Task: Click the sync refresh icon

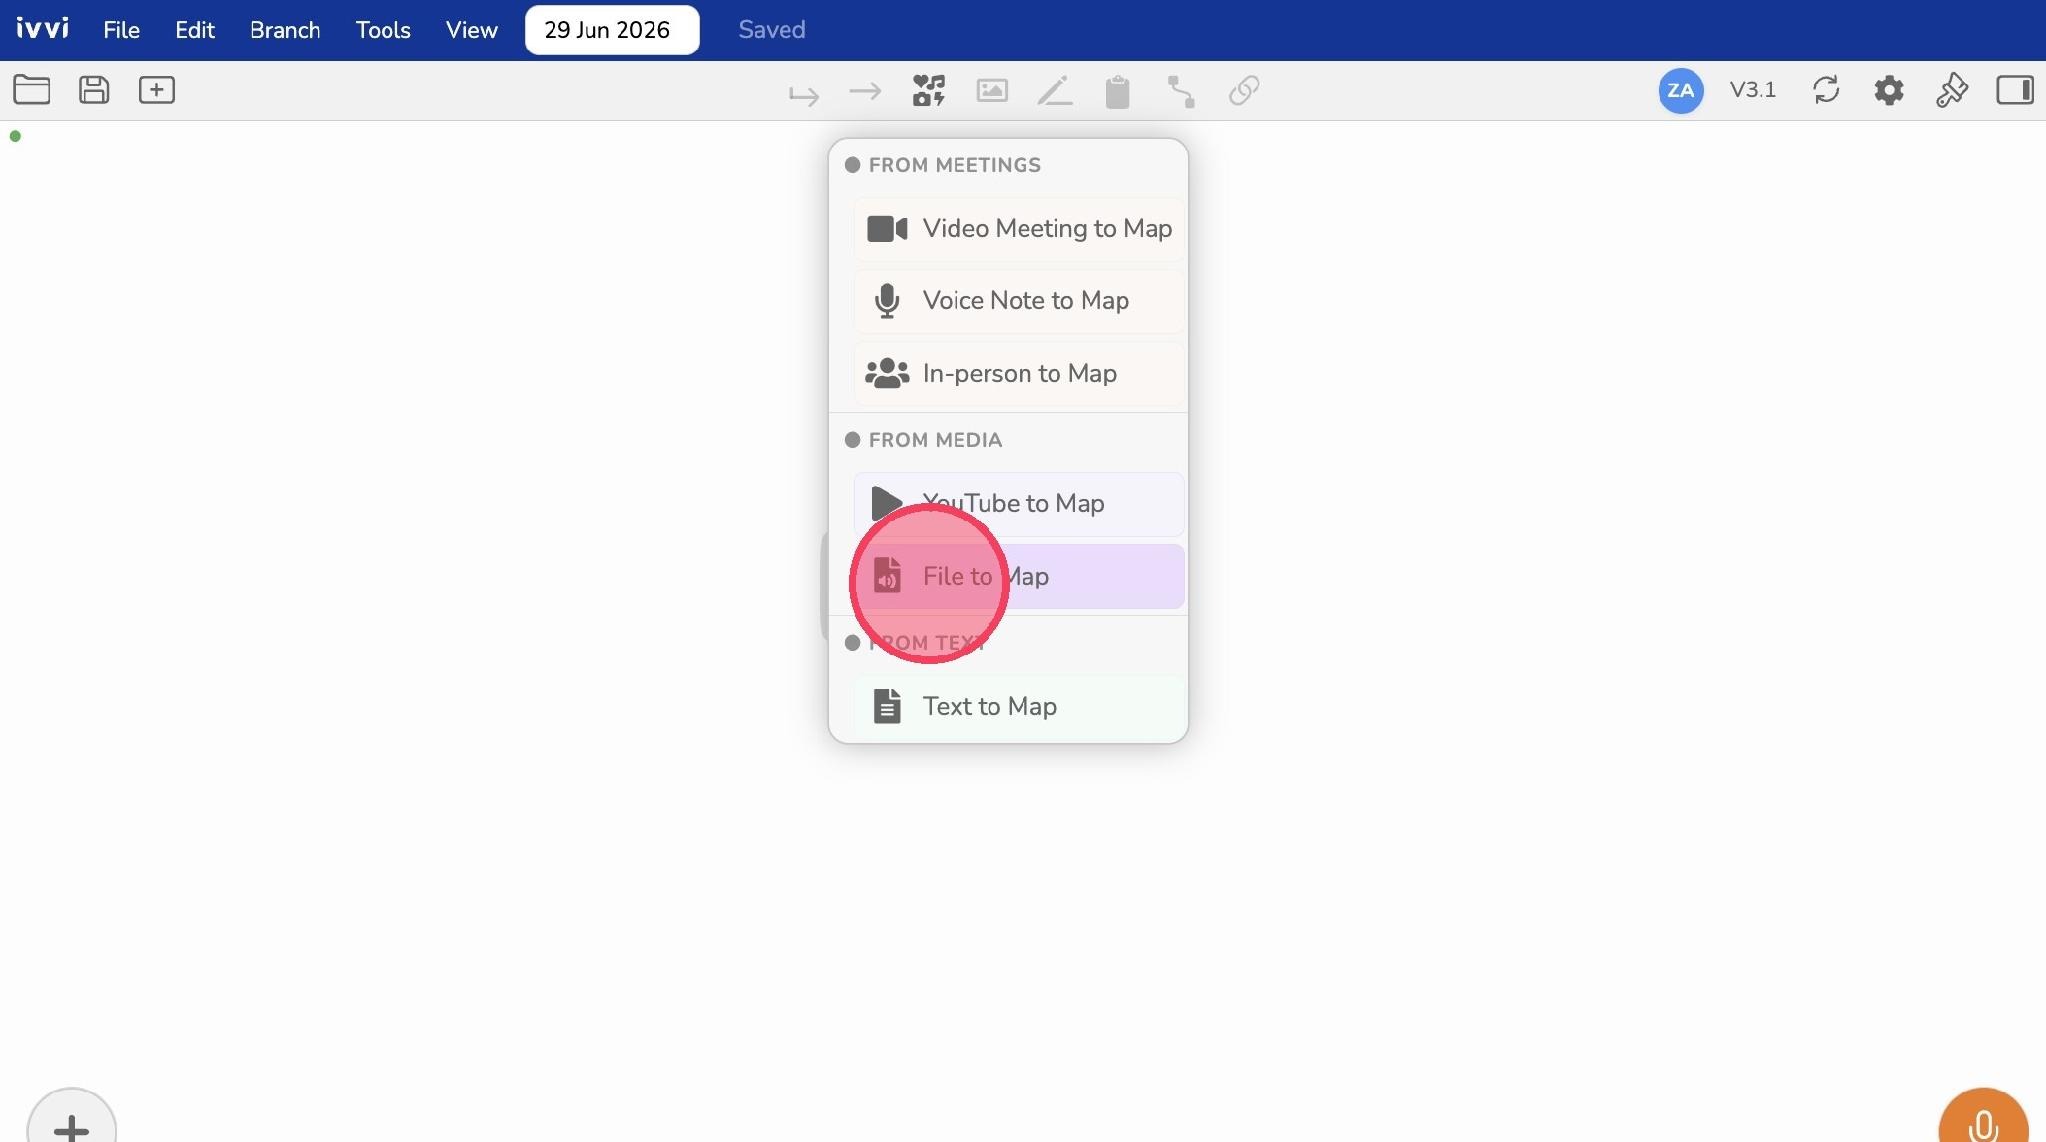Action: coord(1826,90)
